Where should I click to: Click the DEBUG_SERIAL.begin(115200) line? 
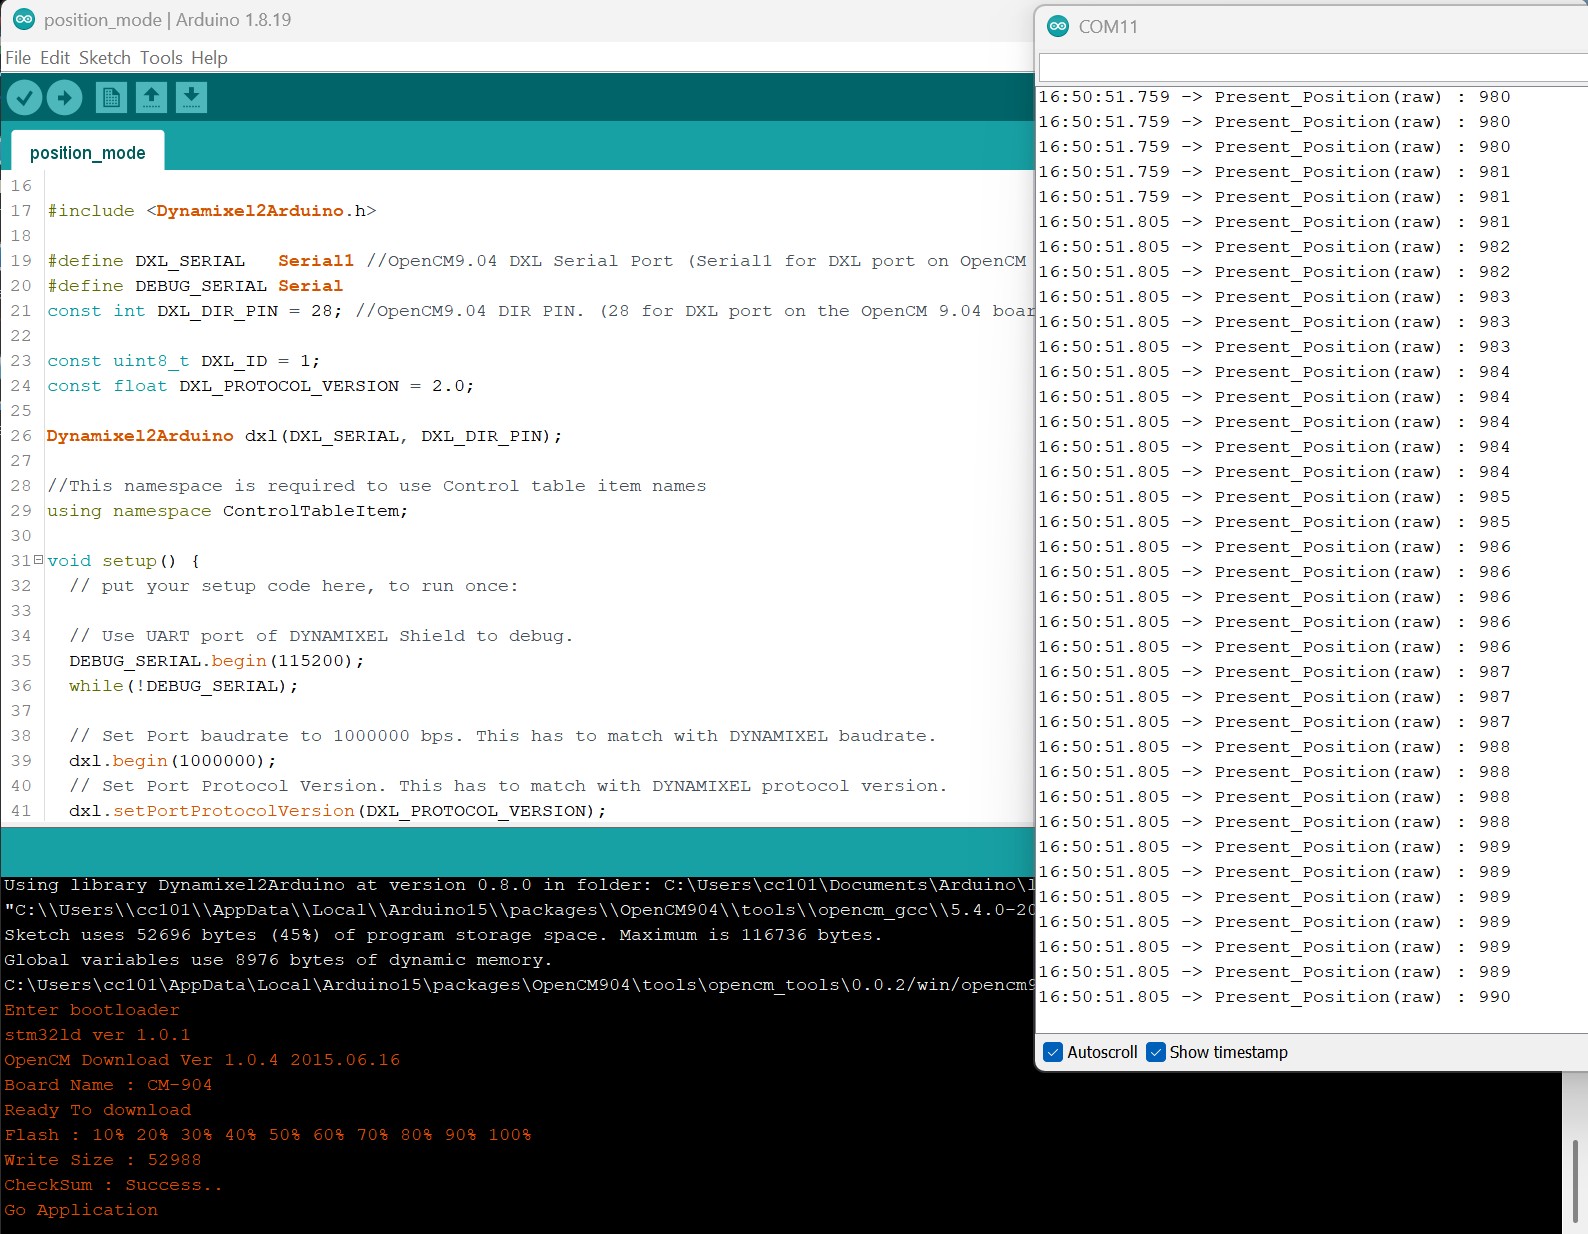[x=217, y=660]
